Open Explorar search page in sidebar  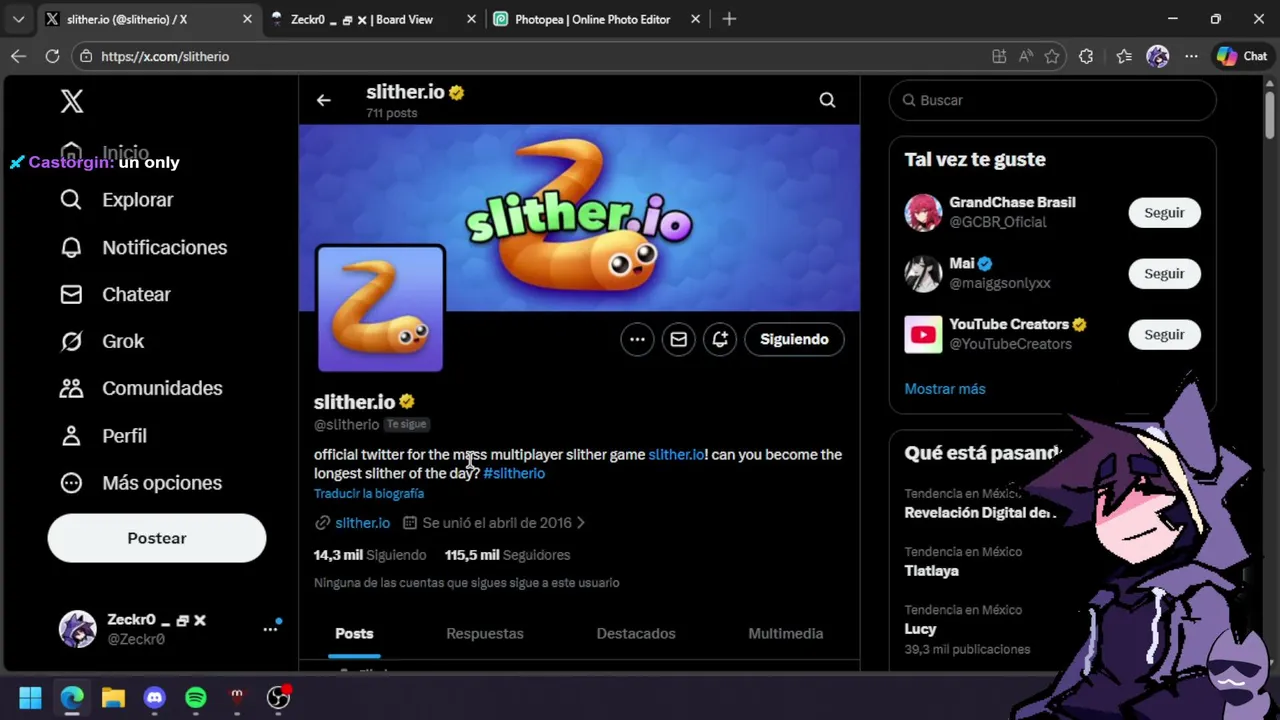tap(116, 200)
